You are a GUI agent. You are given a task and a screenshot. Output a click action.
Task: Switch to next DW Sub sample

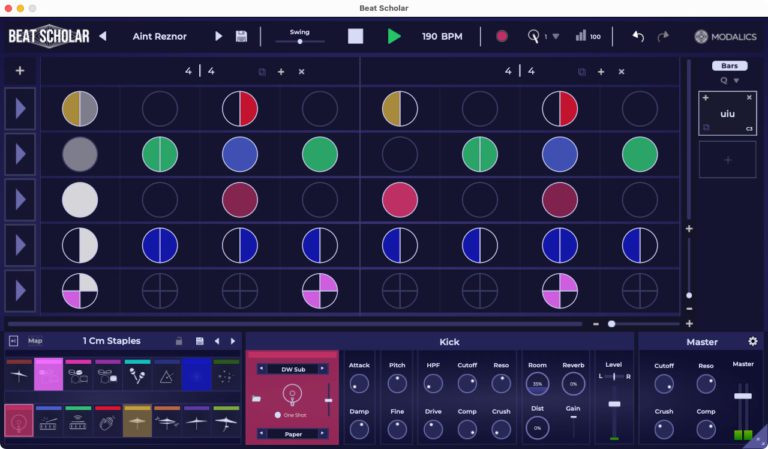(322, 369)
